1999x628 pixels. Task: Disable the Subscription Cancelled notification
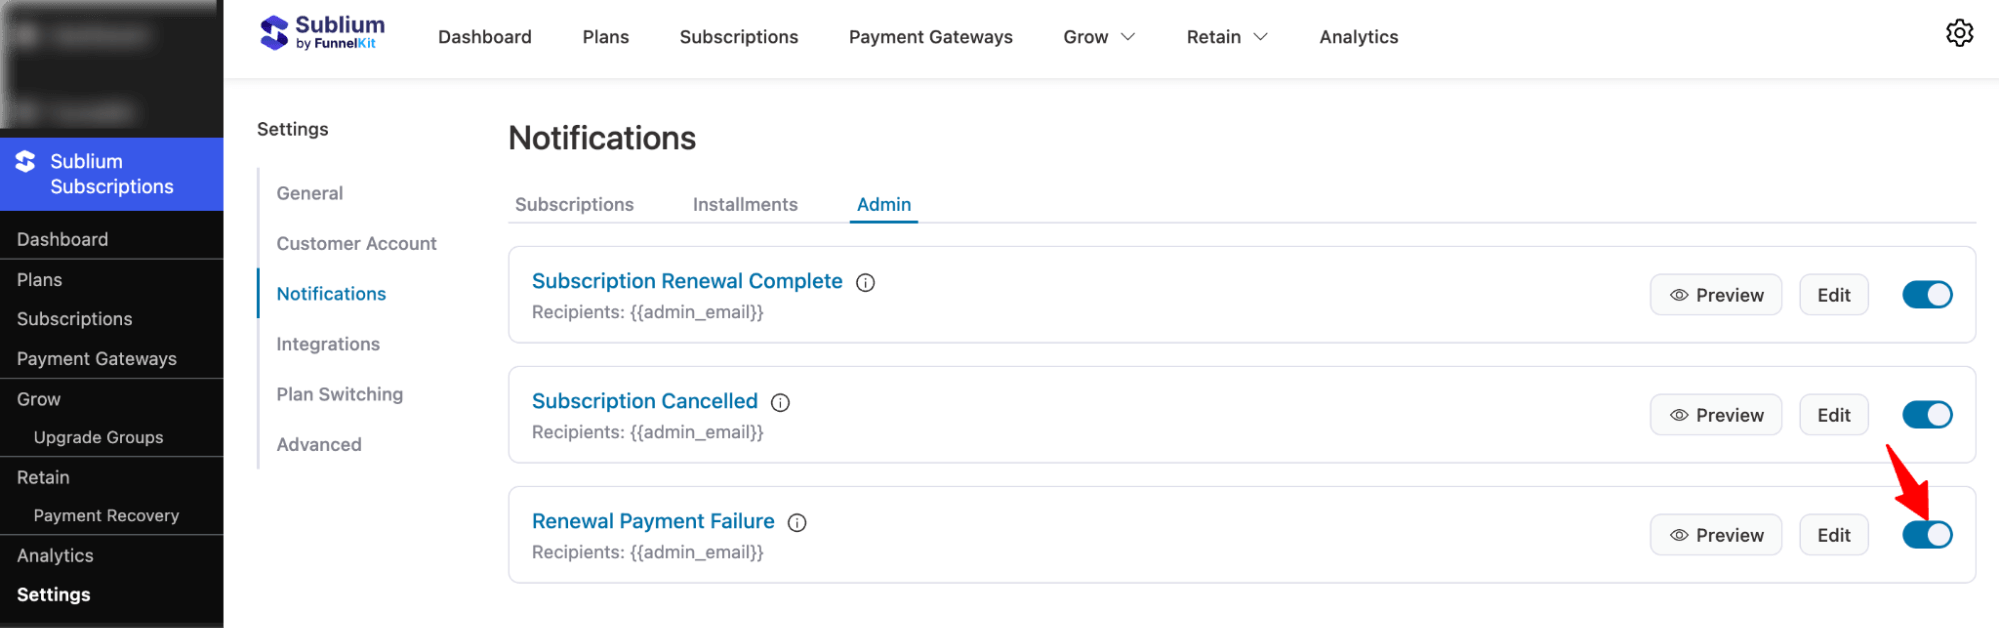(1927, 414)
